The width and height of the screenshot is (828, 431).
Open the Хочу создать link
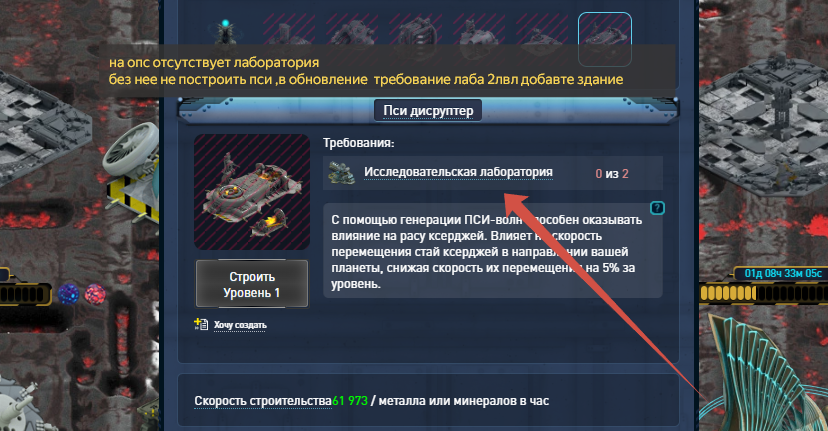(240, 325)
